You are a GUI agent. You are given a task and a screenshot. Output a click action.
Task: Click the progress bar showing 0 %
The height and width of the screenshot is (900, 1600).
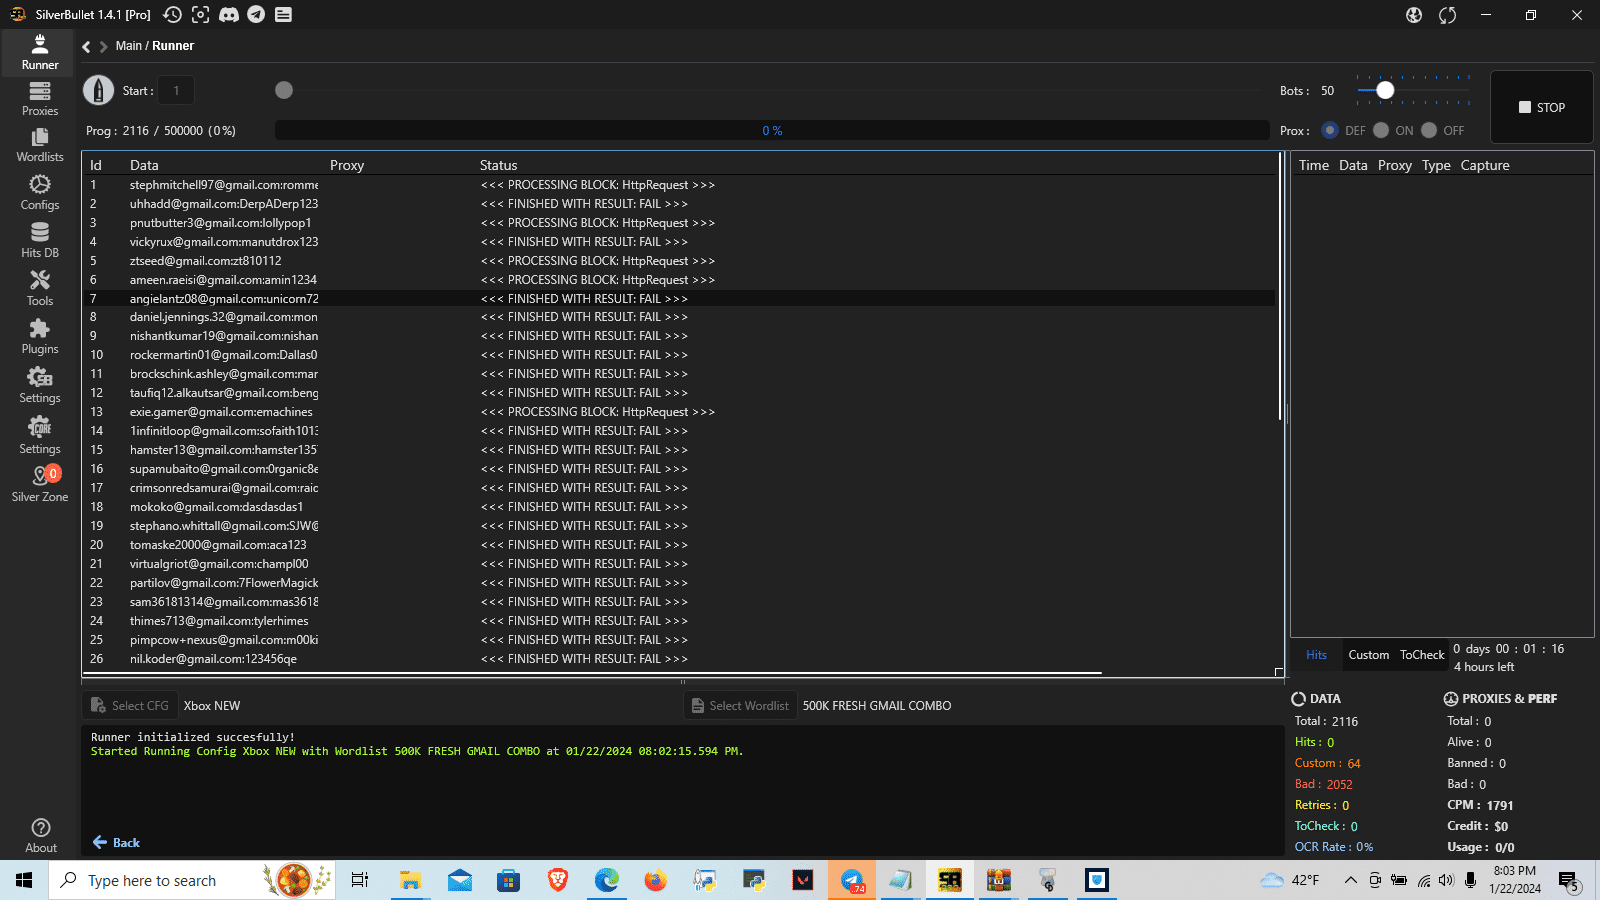tap(772, 131)
